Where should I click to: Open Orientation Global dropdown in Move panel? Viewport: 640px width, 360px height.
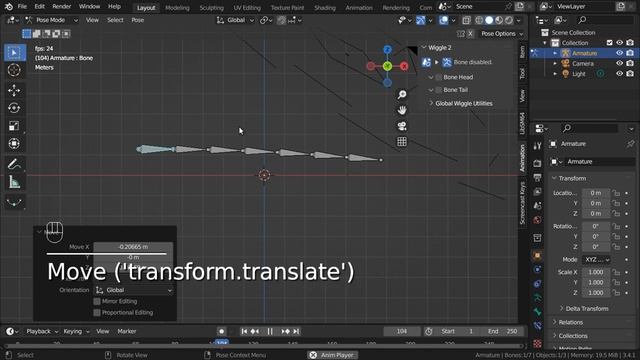click(133, 290)
